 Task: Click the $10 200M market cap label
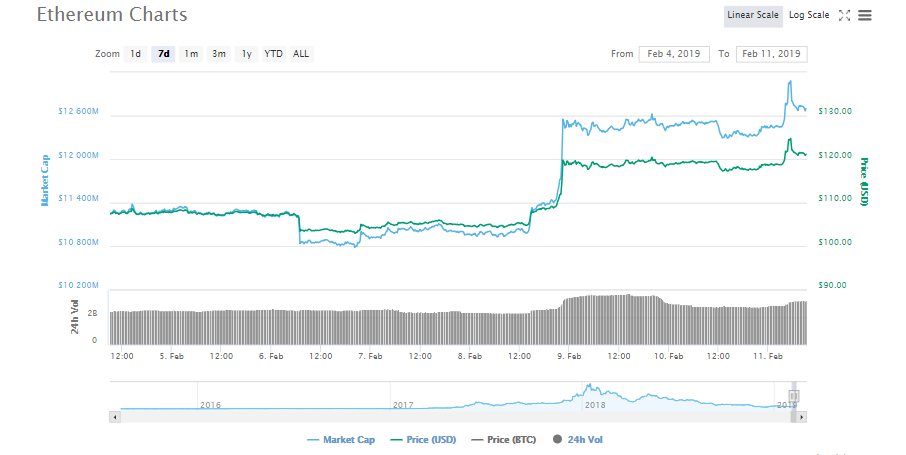(x=79, y=285)
